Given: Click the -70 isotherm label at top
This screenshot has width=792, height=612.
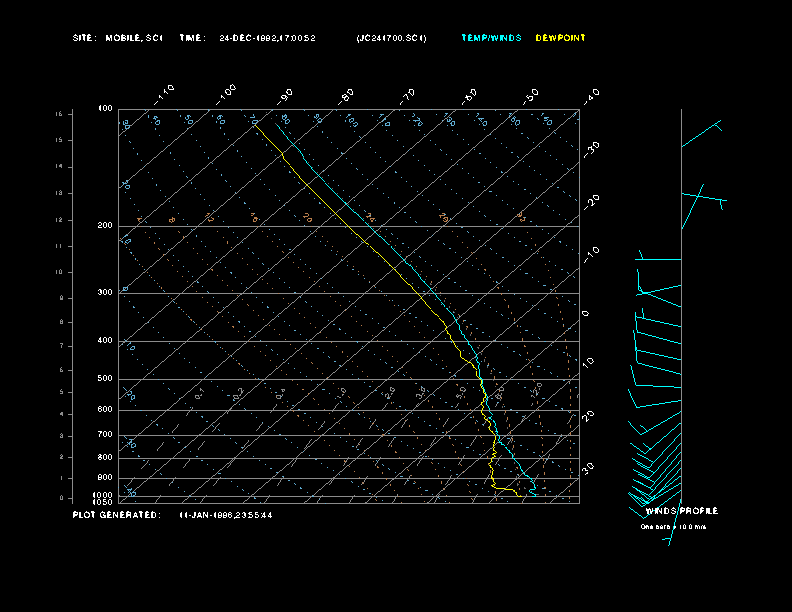Looking at the screenshot, I should [407, 97].
